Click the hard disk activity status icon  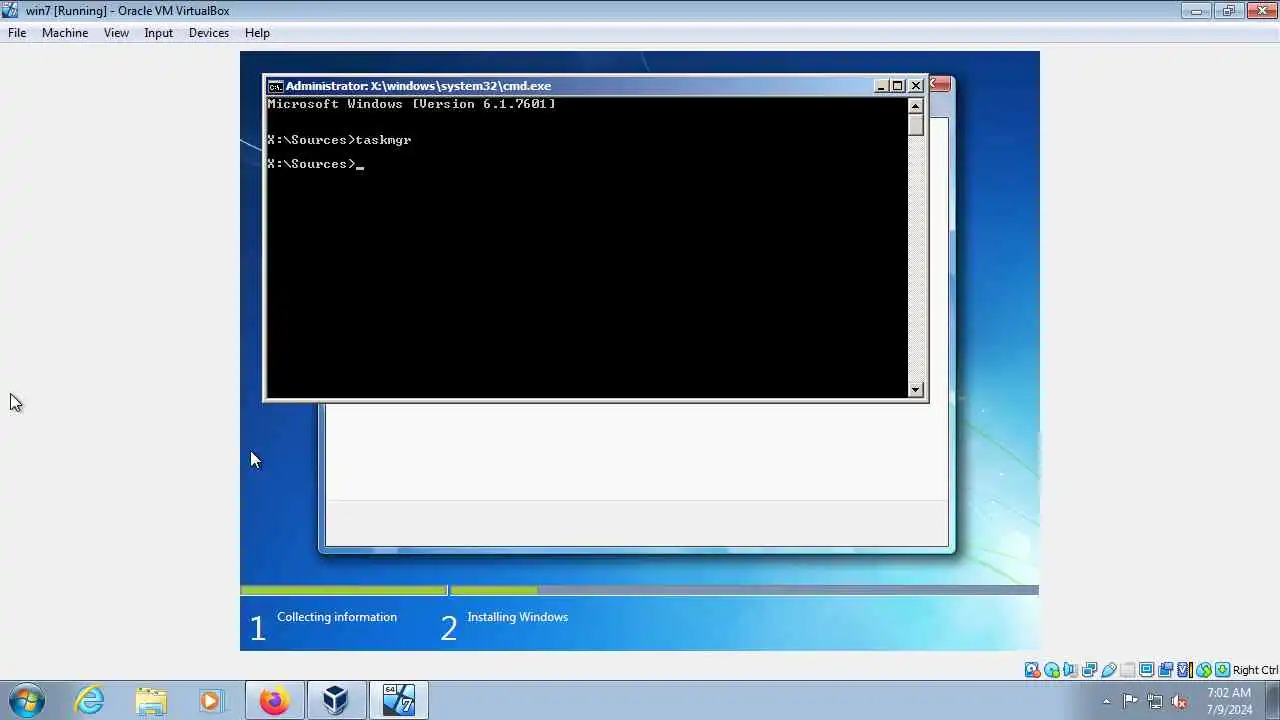[x=1032, y=670]
